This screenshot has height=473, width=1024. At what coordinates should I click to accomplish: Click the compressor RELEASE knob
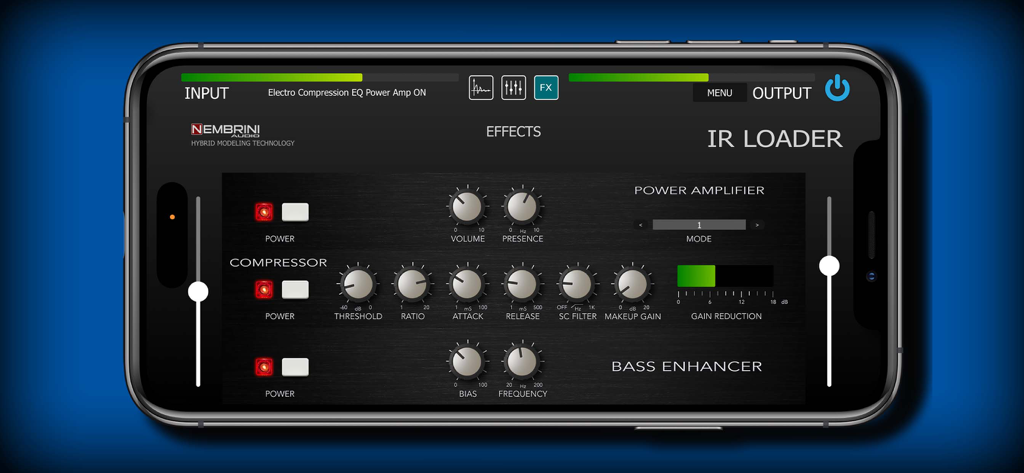click(x=522, y=284)
